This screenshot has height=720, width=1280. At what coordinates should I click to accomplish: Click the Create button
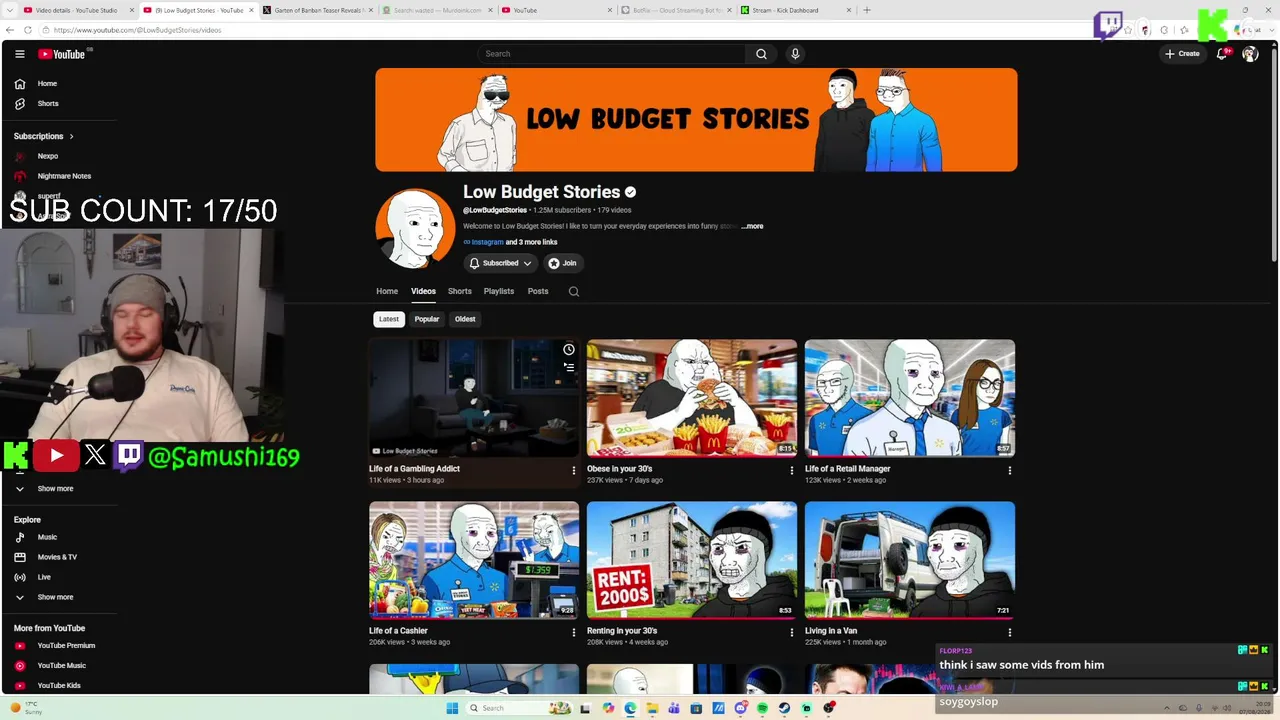tap(1182, 54)
